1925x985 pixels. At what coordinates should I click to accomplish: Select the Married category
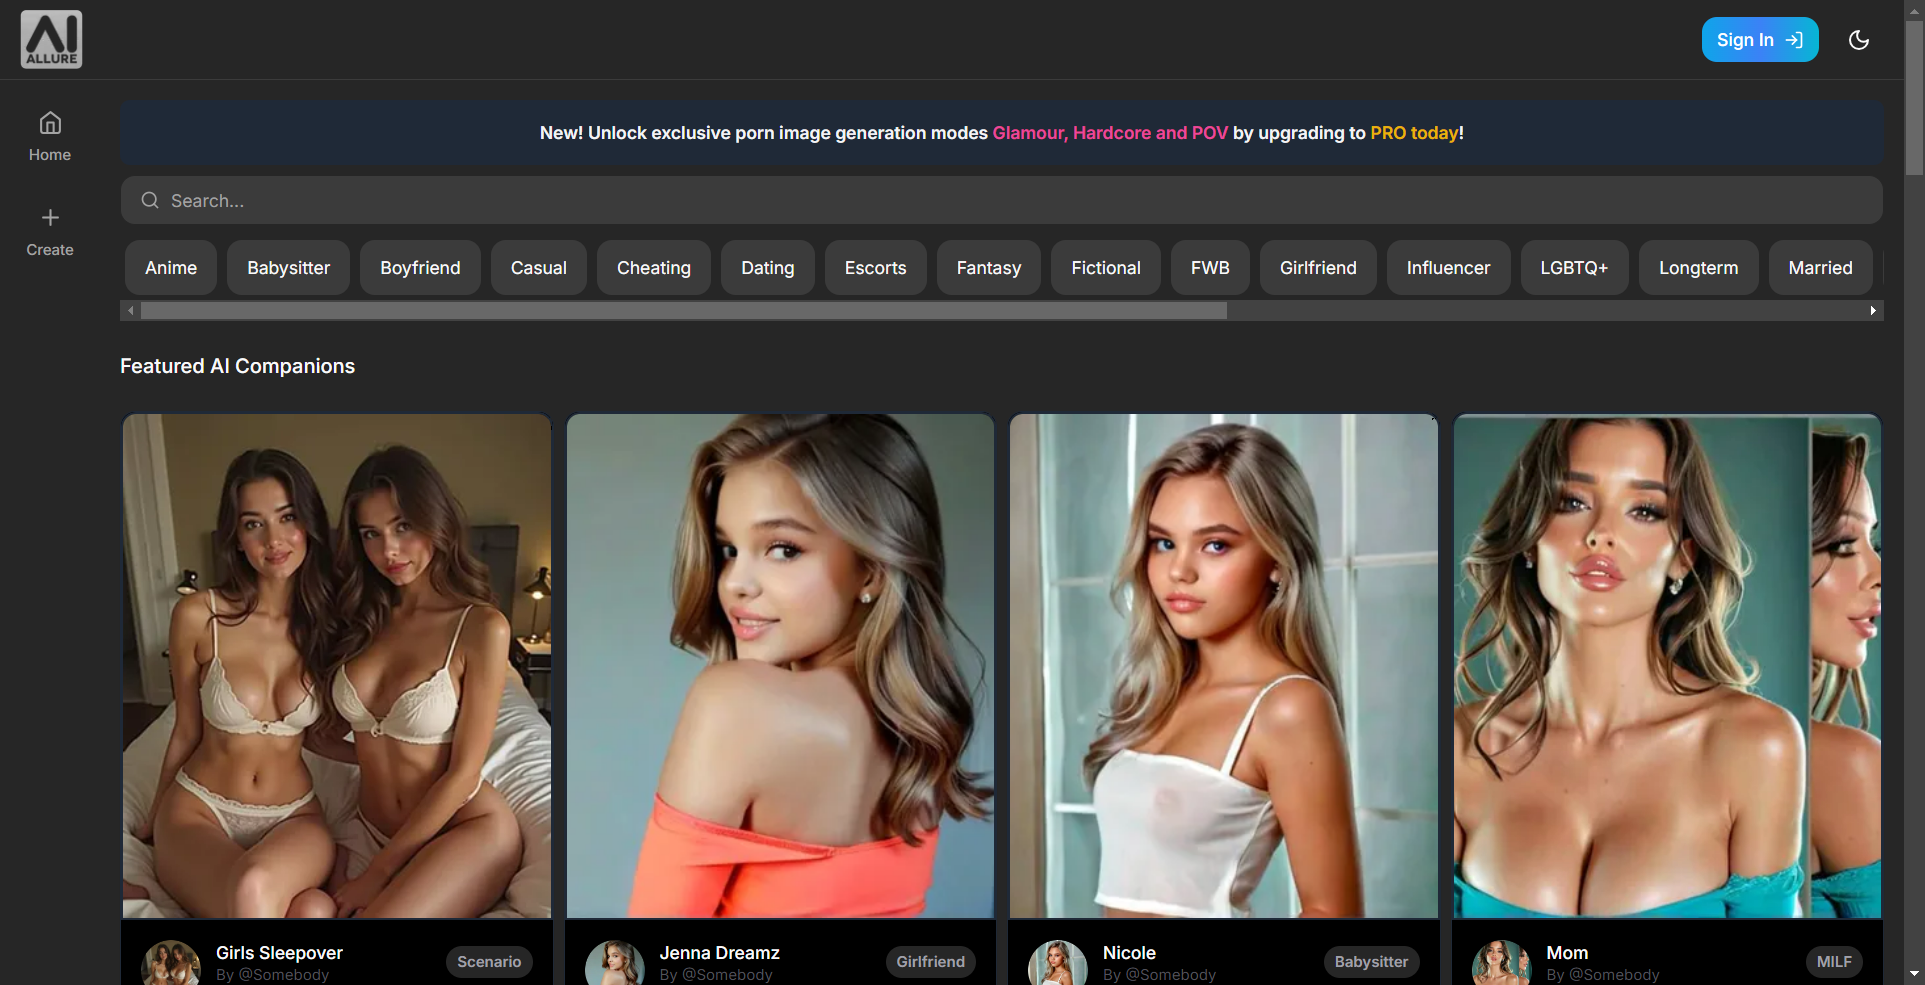point(1821,268)
